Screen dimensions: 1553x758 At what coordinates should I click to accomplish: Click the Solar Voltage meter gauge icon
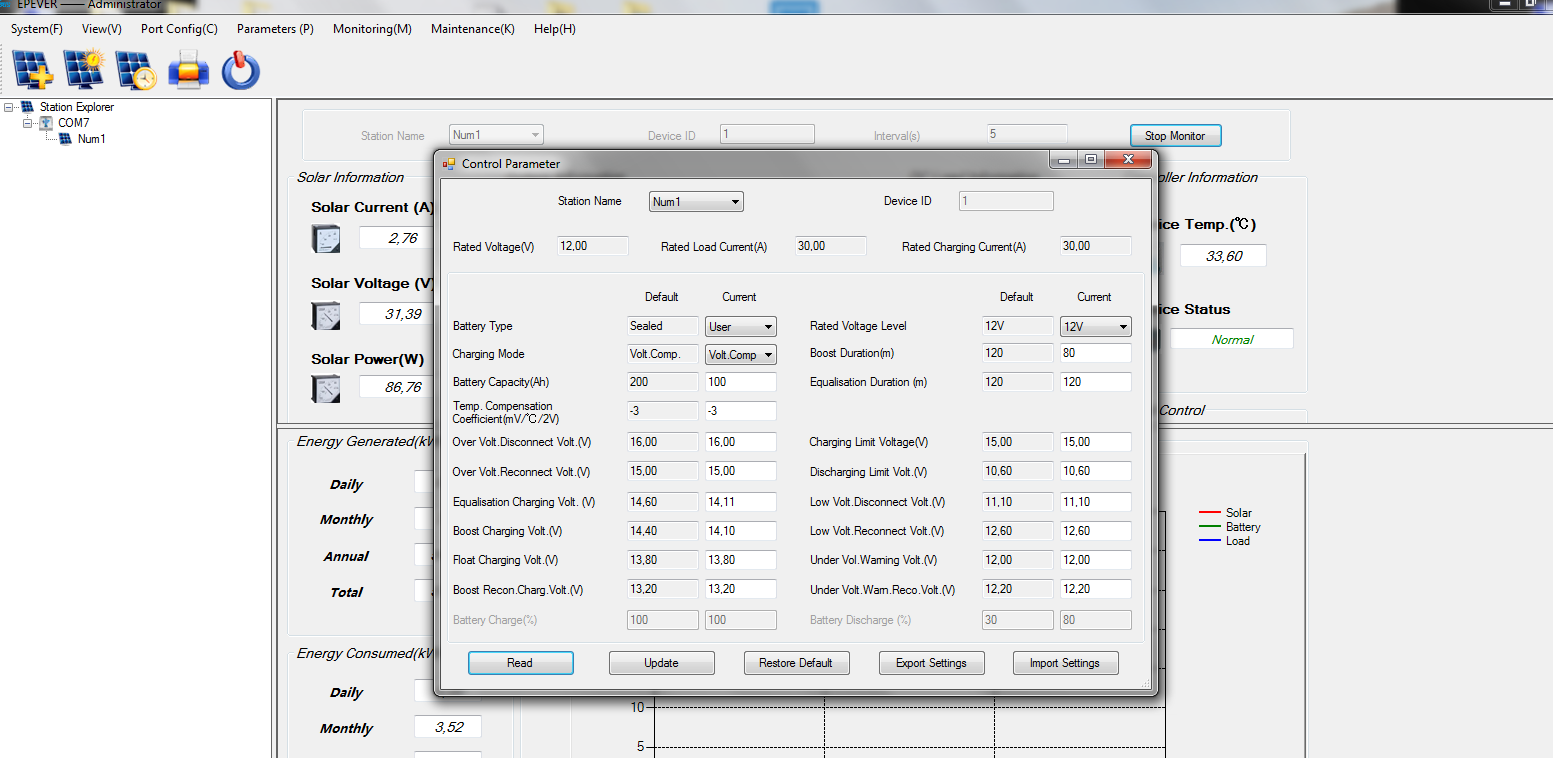(x=326, y=315)
